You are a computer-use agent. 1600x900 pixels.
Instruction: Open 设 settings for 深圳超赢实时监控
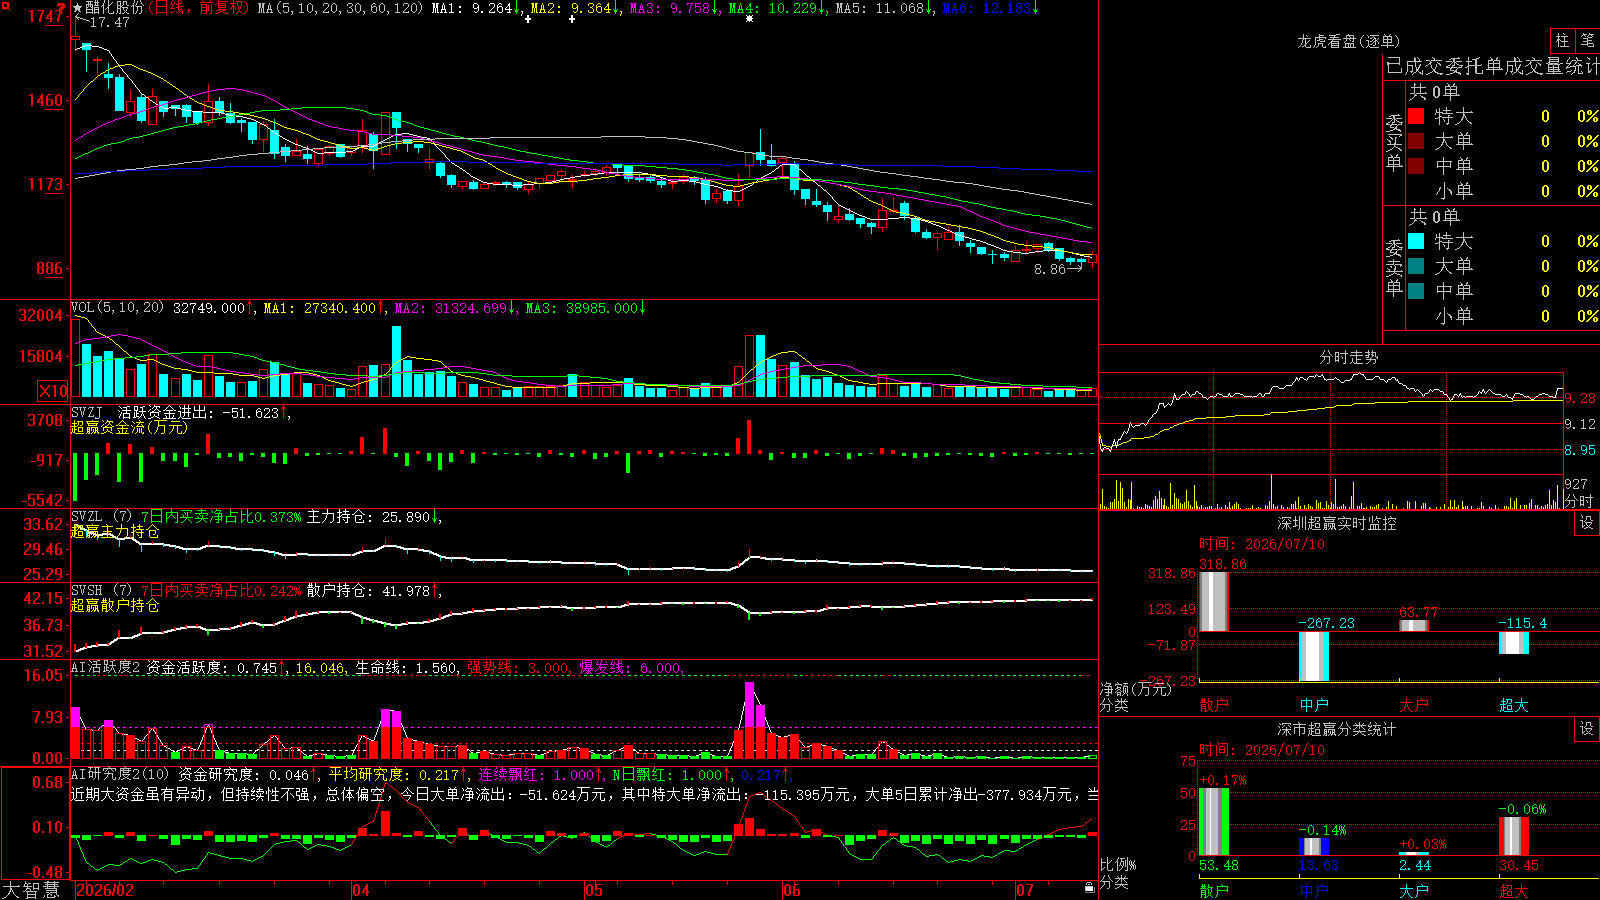(x=1587, y=523)
